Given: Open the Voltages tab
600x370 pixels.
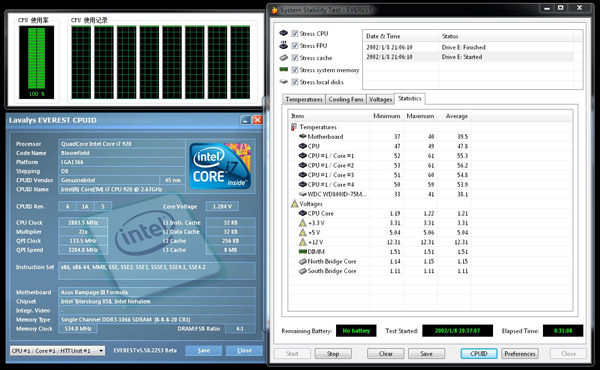Looking at the screenshot, I should [x=380, y=99].
